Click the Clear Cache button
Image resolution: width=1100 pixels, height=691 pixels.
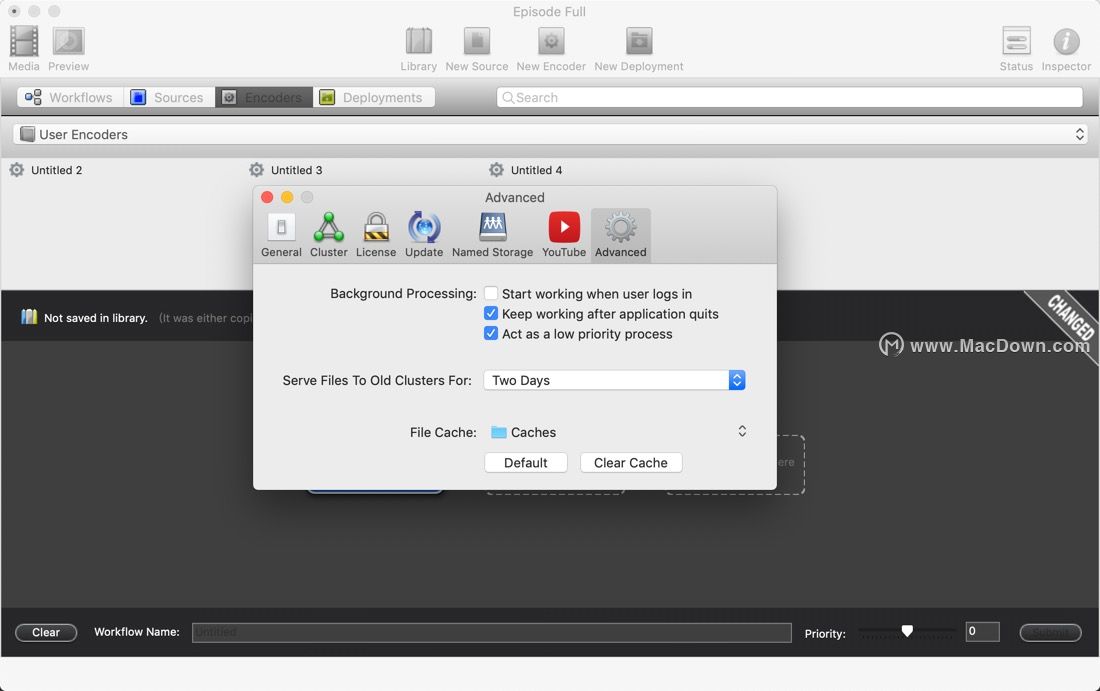(x=631, y=462)
